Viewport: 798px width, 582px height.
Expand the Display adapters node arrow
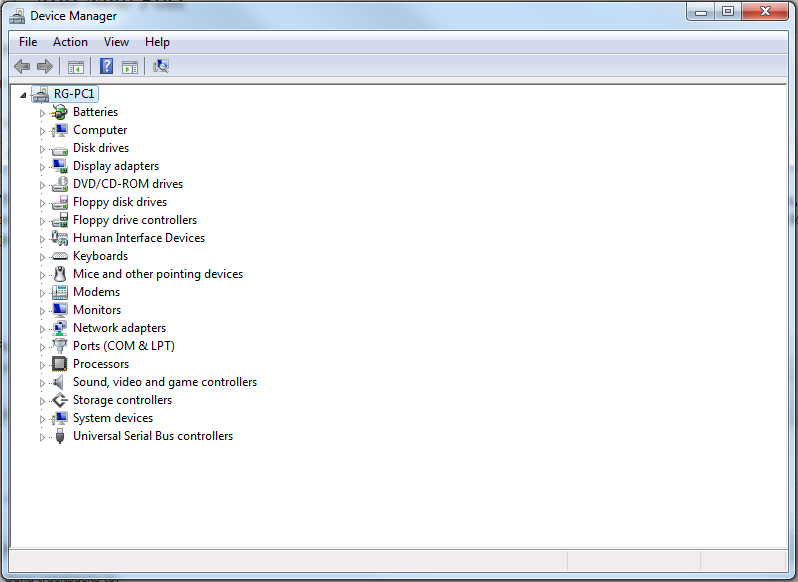pos(43,167)
